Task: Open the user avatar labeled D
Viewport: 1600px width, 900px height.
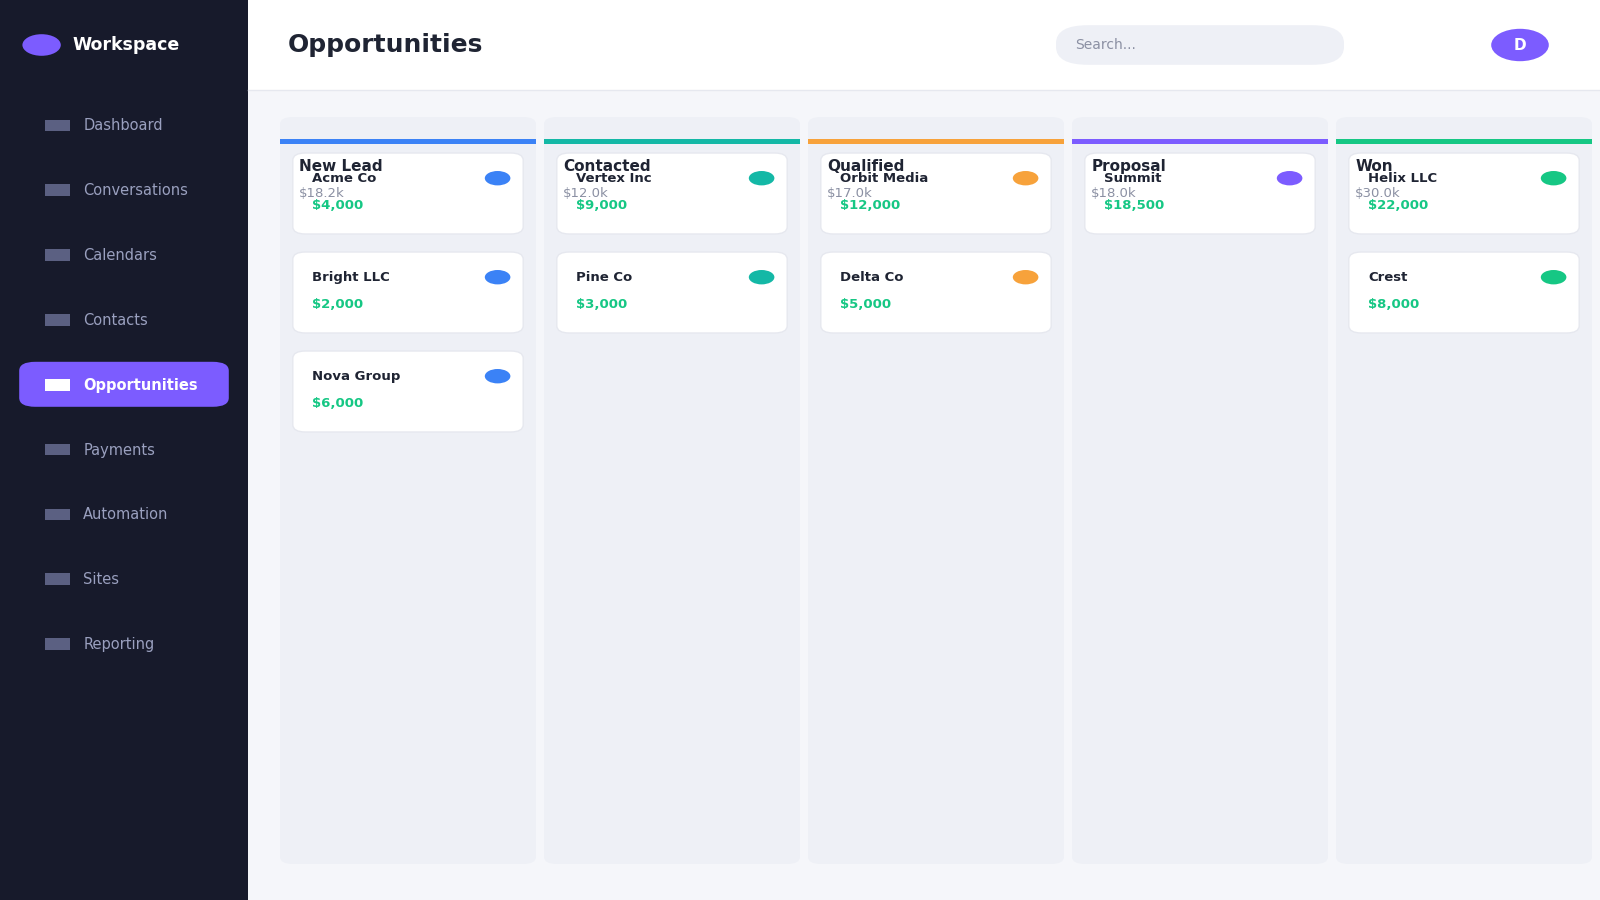Action: coord(1520,45)
